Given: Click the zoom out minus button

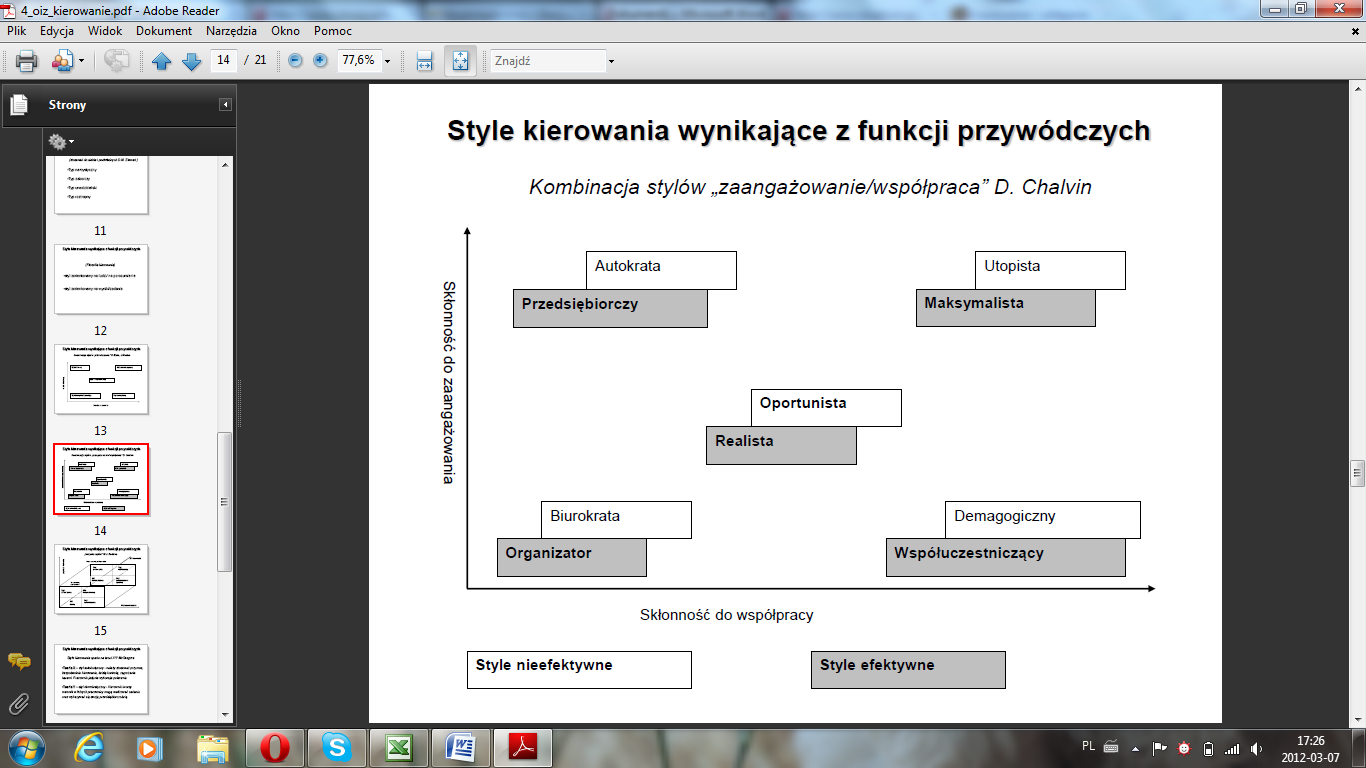Looking at the screenshot, I should 295,61.
